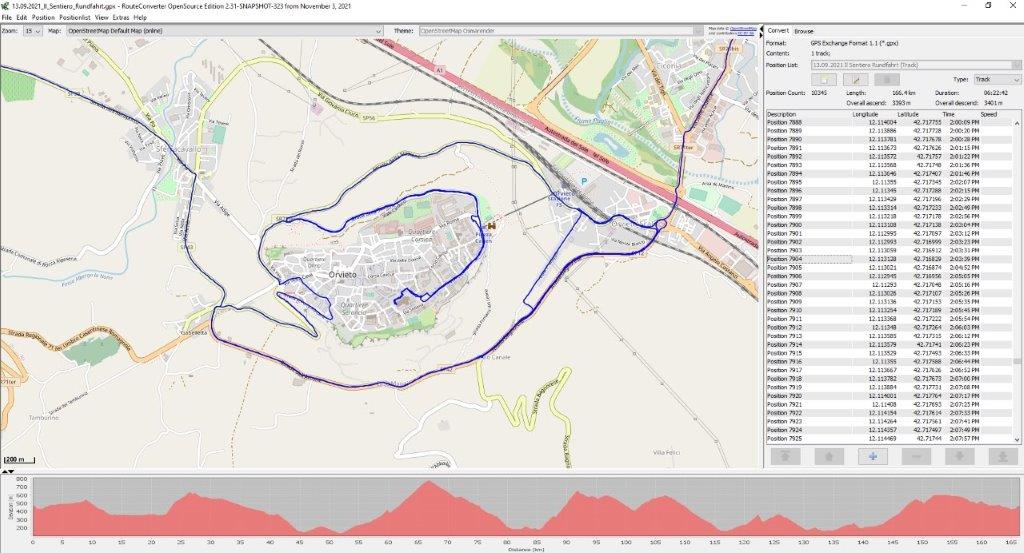Open the Type dropdown showing Track

click(996, 79)
